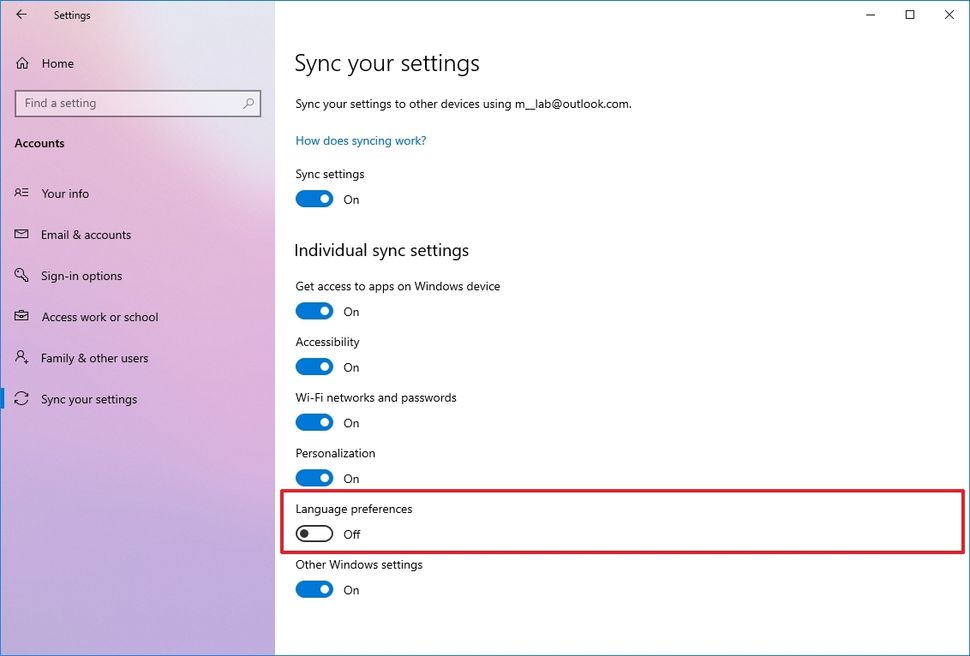Click the Sign-in options key icon

click(22, 275)
